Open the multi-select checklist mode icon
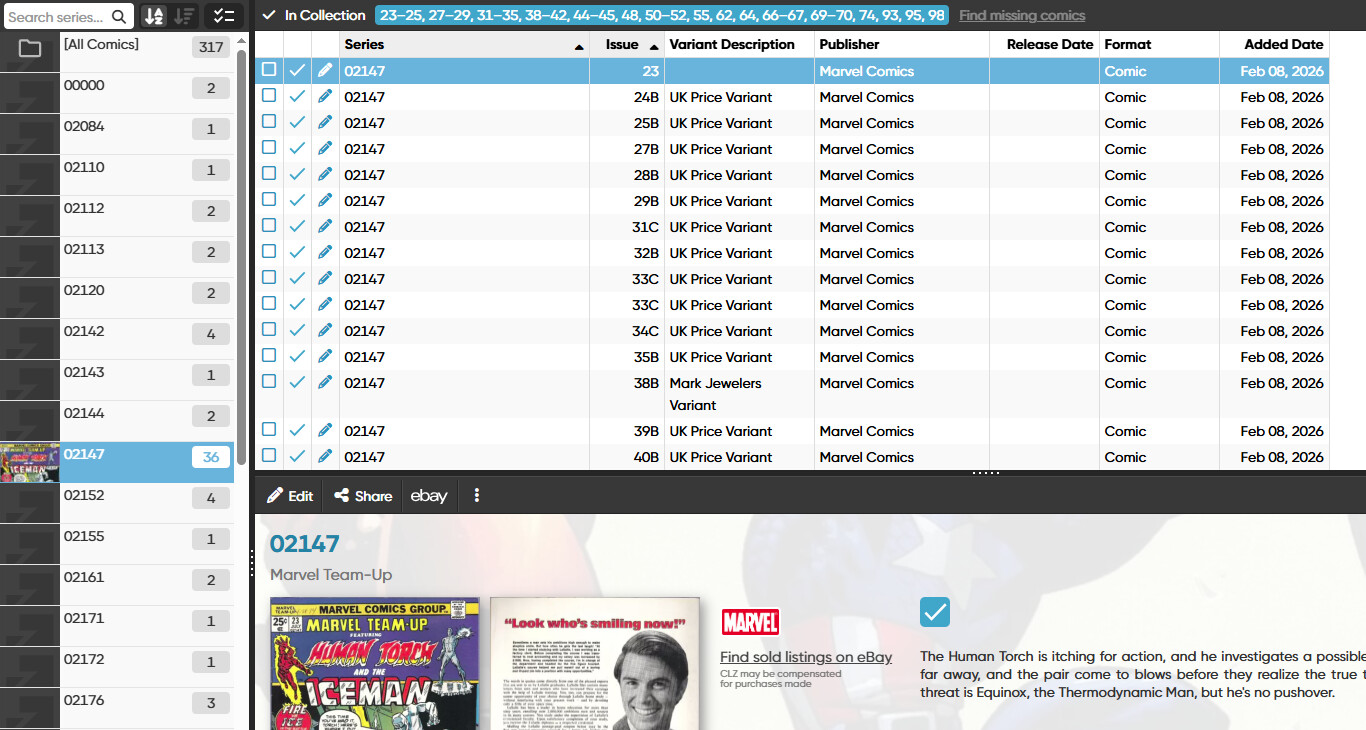 (224, 16)
